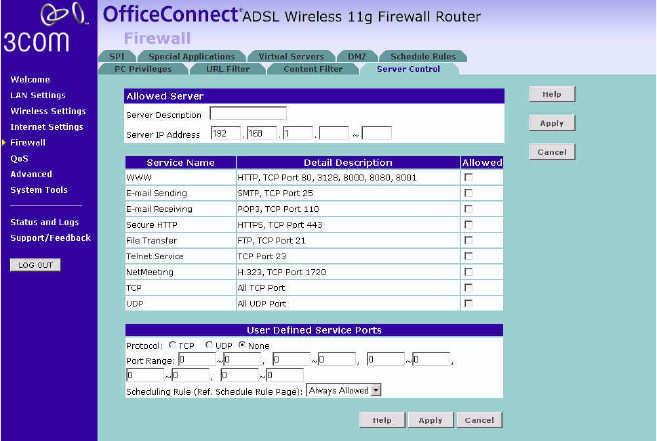Image resolution: width=657 pixels, height=441 pixels.
Task: Click 'SMTP, TCP Port 25' description
Action: pos(275,193)
